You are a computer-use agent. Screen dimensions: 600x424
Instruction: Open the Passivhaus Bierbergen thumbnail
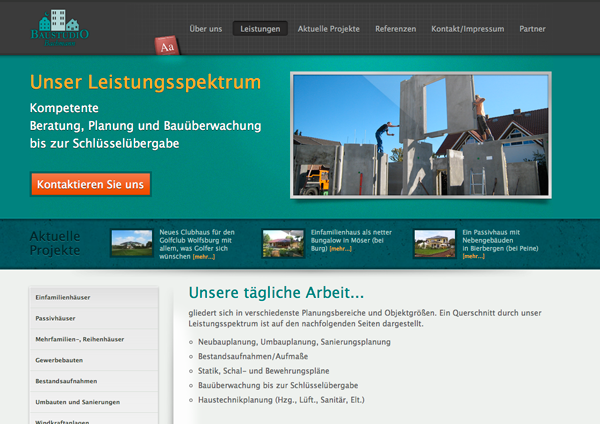(x=434, y=243)
